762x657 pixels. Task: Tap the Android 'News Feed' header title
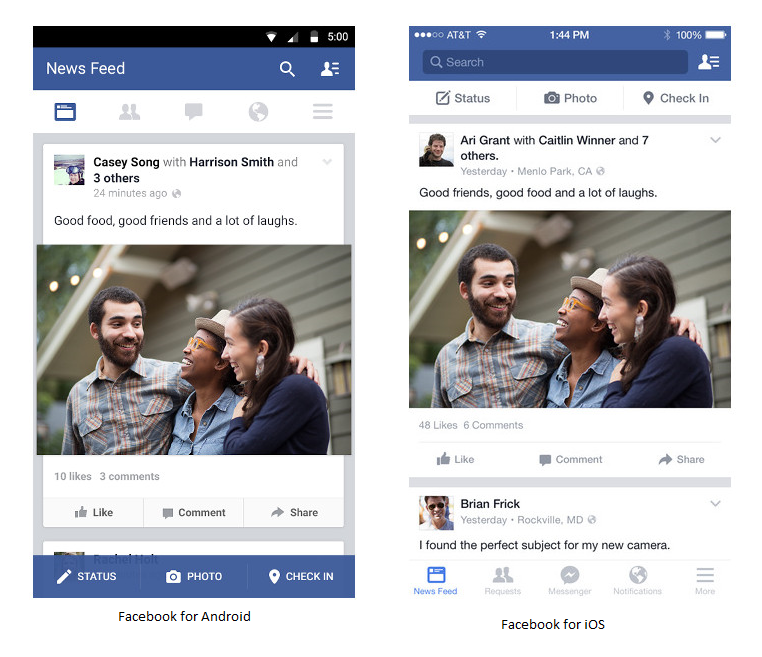coord(86,69)
